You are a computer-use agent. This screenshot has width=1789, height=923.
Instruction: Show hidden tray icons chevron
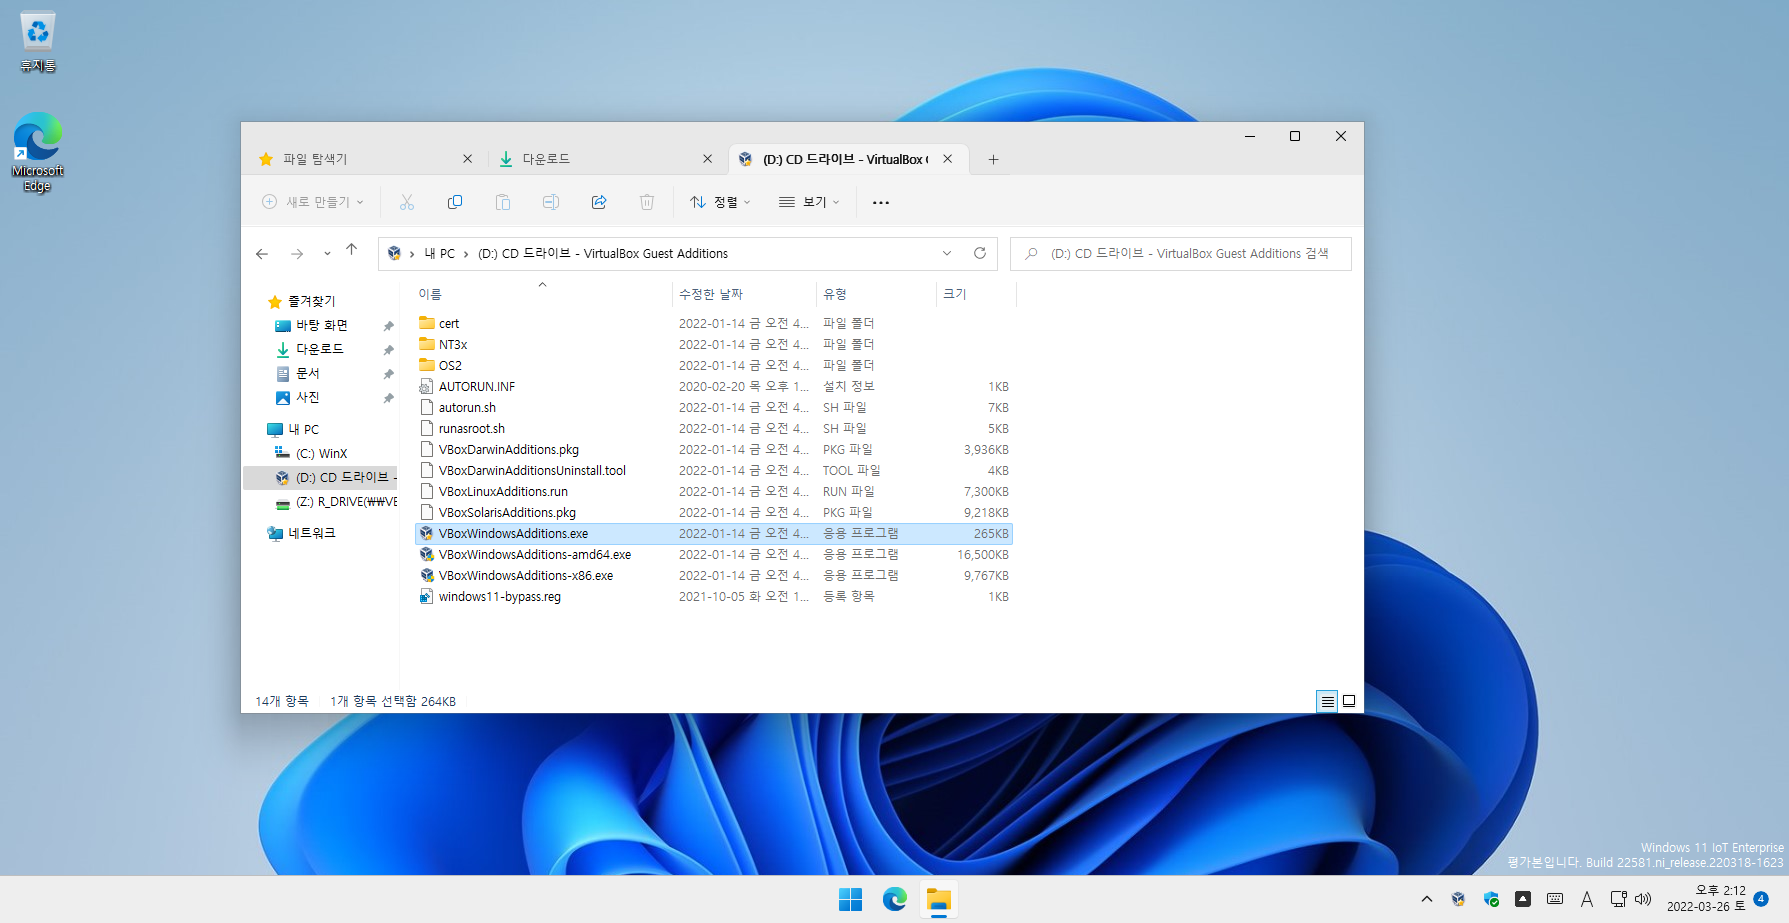click(1427, 899)
